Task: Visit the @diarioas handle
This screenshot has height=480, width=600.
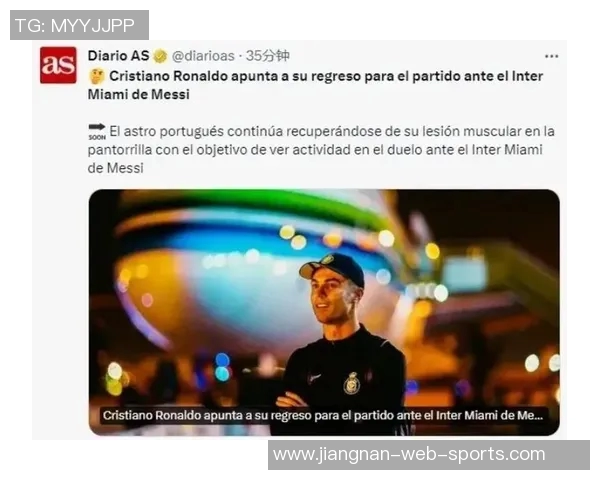Action: (x=203, y=56)
